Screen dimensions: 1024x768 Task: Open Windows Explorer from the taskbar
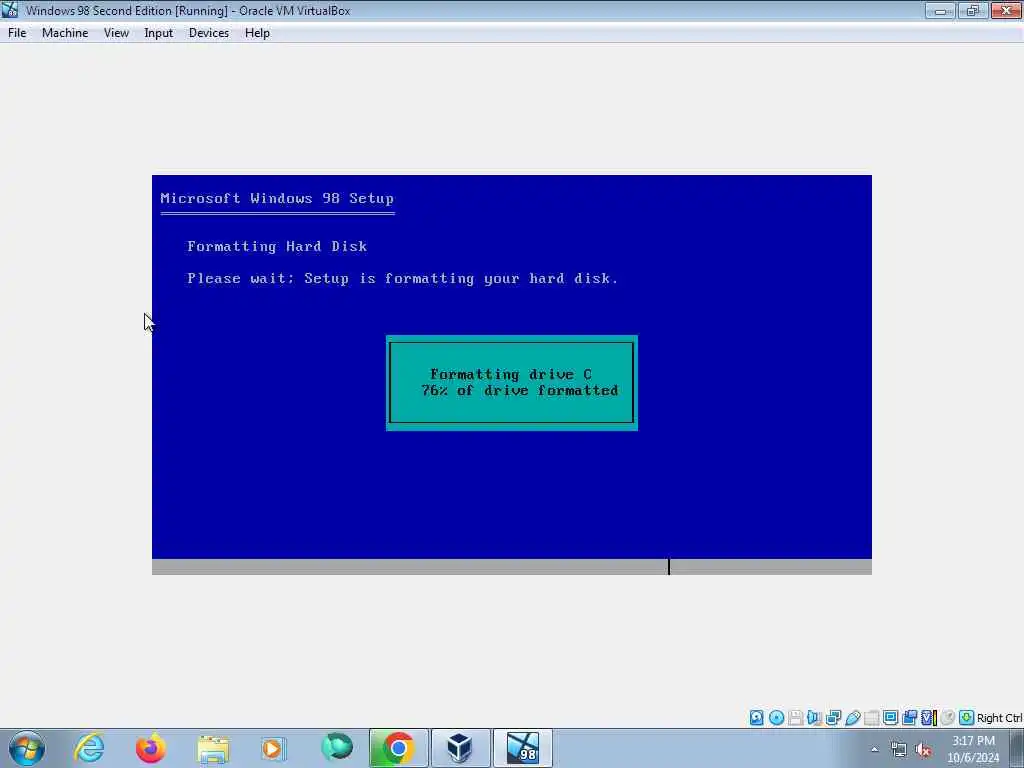pyautogui.click(x=213, y=748)
